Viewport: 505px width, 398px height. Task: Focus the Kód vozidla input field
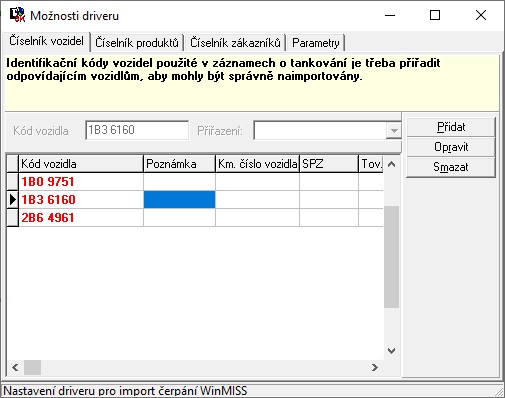coord(137,130)
